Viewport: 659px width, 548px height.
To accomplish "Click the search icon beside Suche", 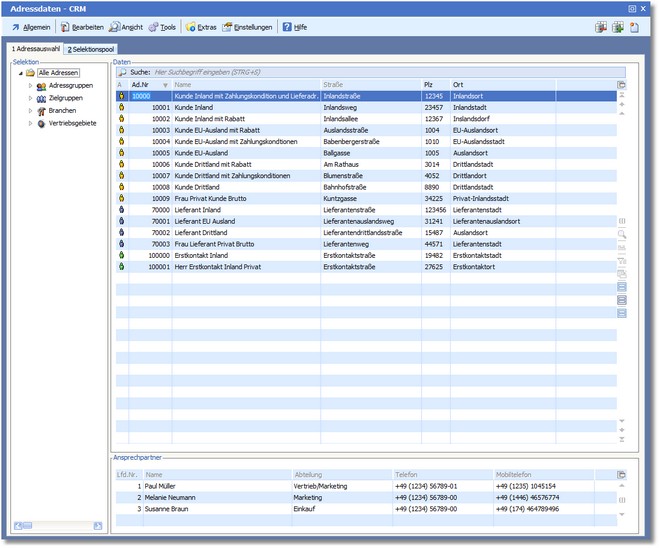I will pos(122,72).
